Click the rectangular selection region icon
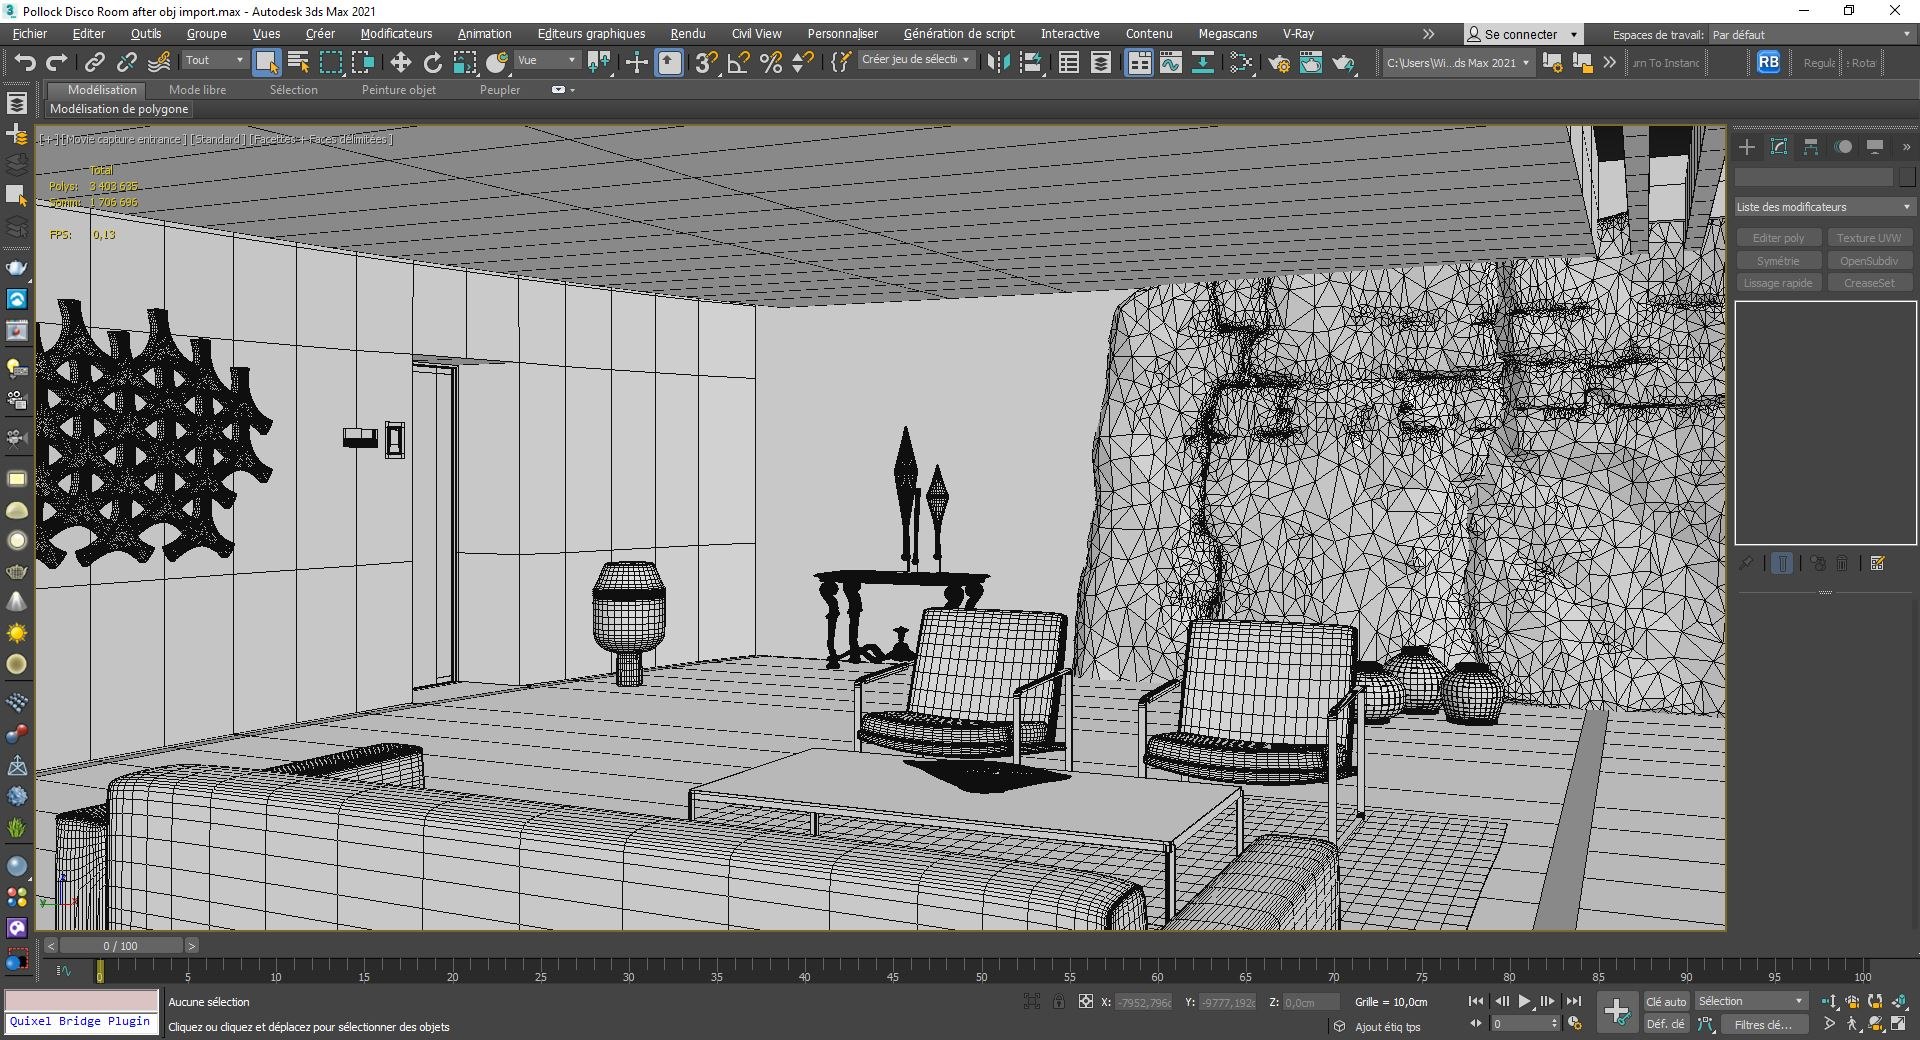Image resolution: width=1920 pixels, height=1040 pixels. click(331, 63)
